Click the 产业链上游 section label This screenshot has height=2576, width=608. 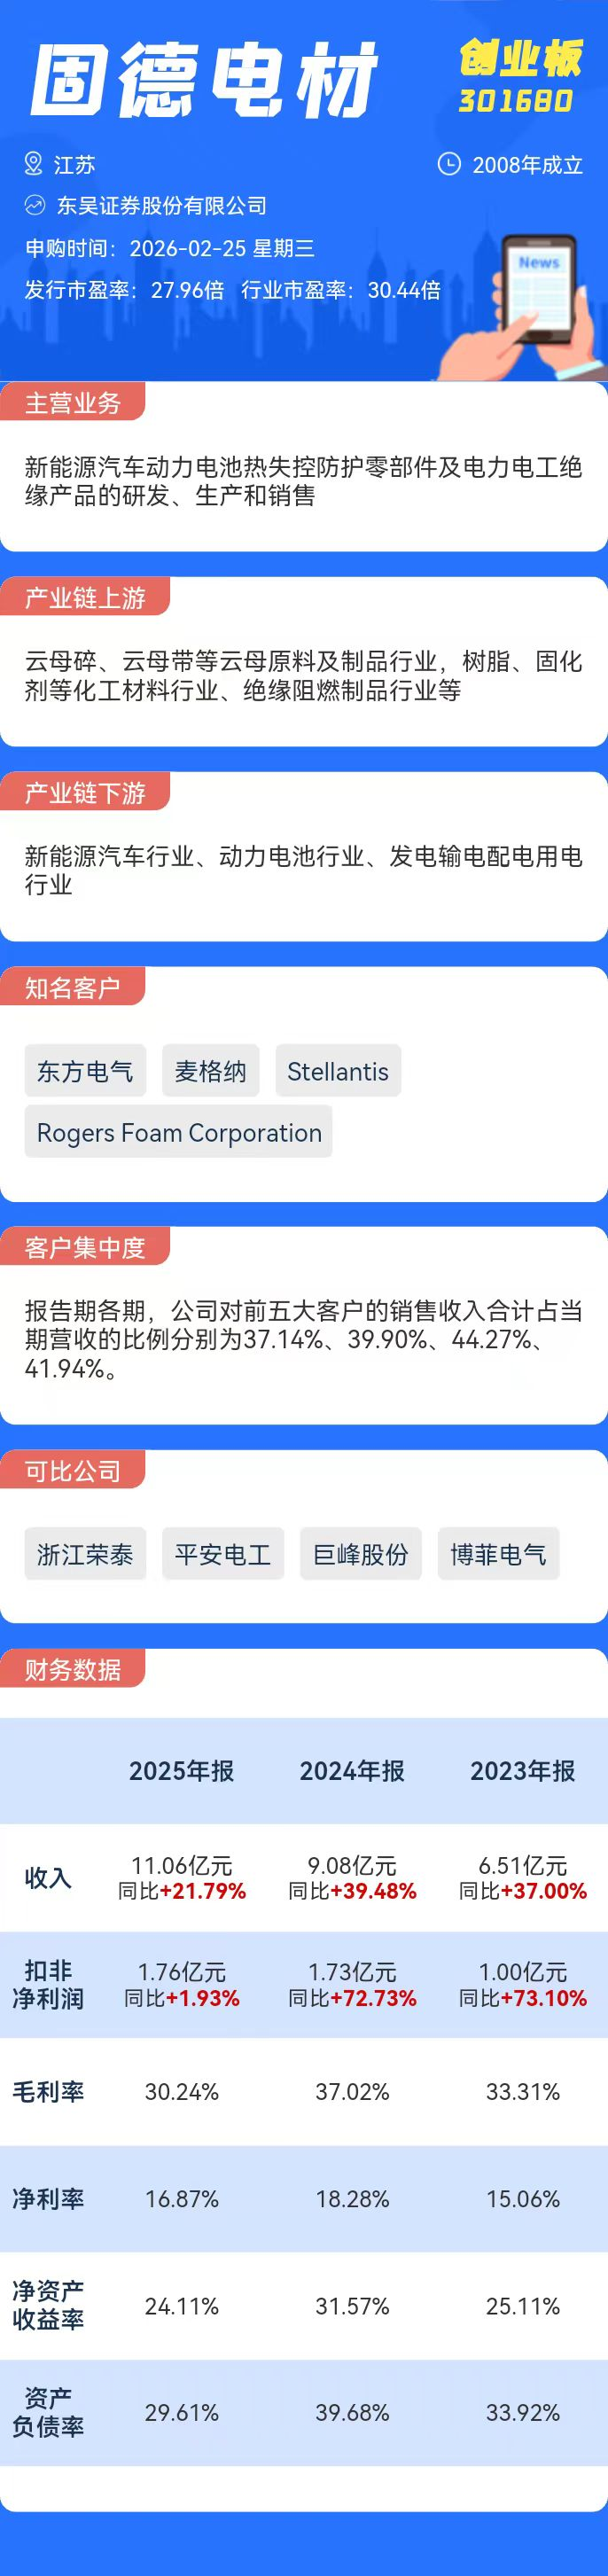pyautogui.click(x=85, y=598)
